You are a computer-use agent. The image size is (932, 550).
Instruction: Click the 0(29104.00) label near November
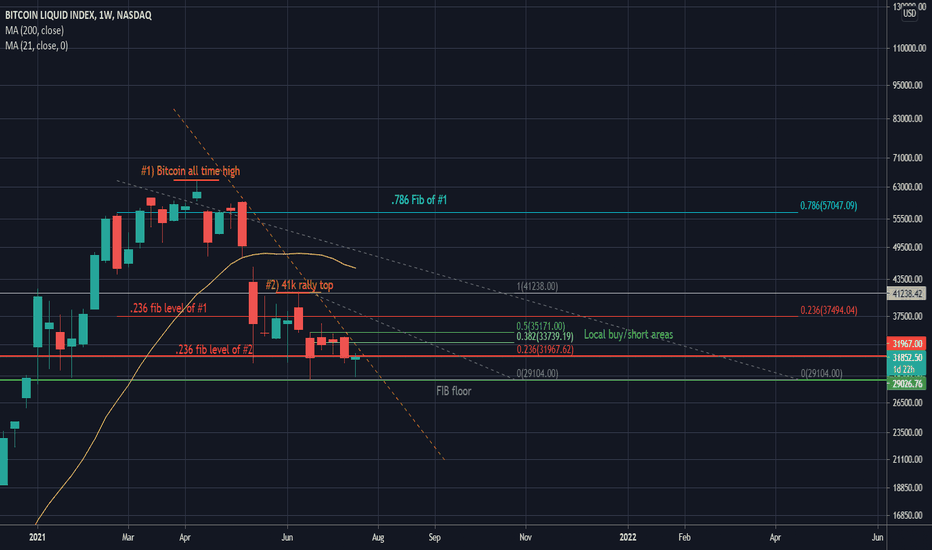[x=537, y=373]
